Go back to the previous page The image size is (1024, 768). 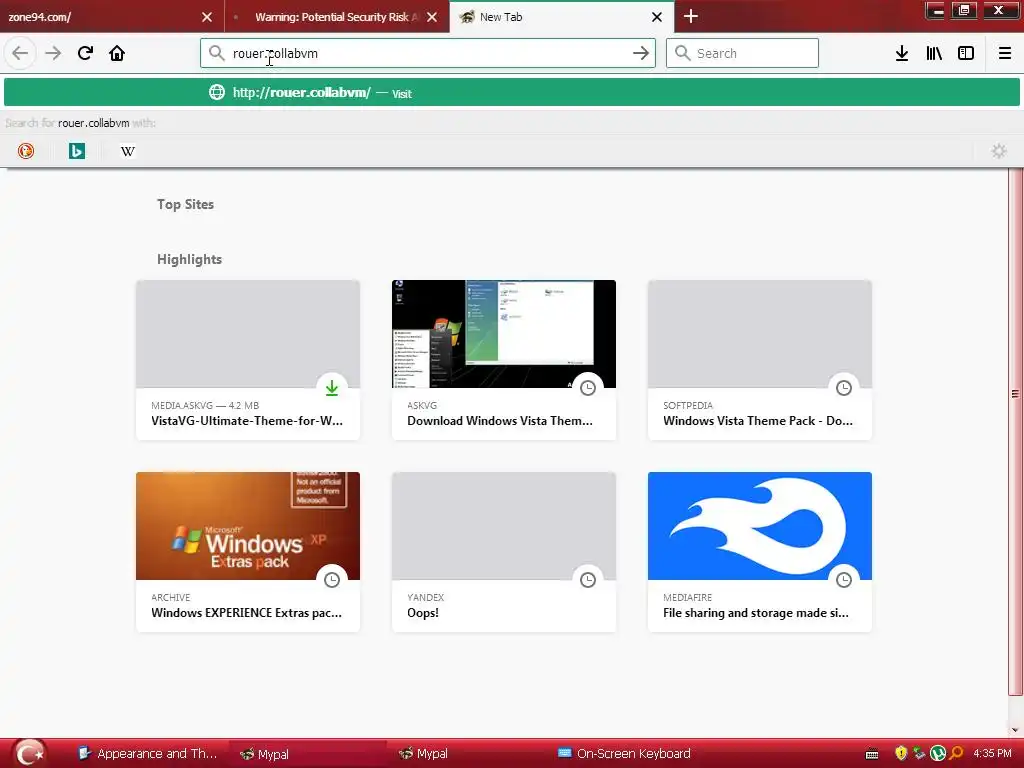20,53
